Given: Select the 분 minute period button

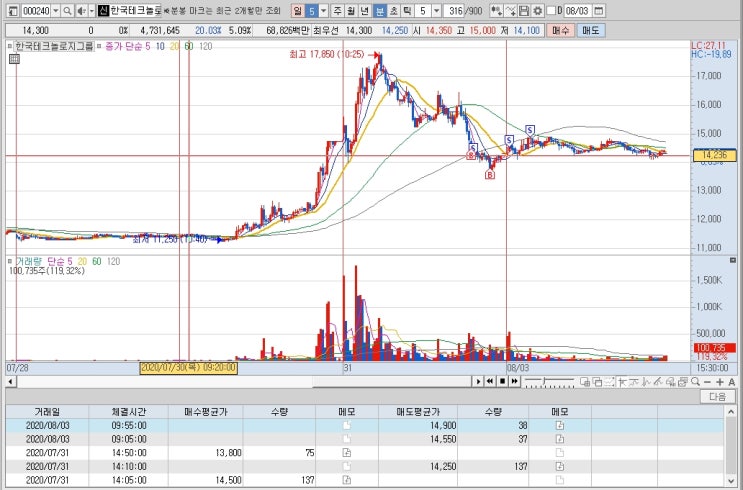Looking at the screenshot, I should 380,10.
